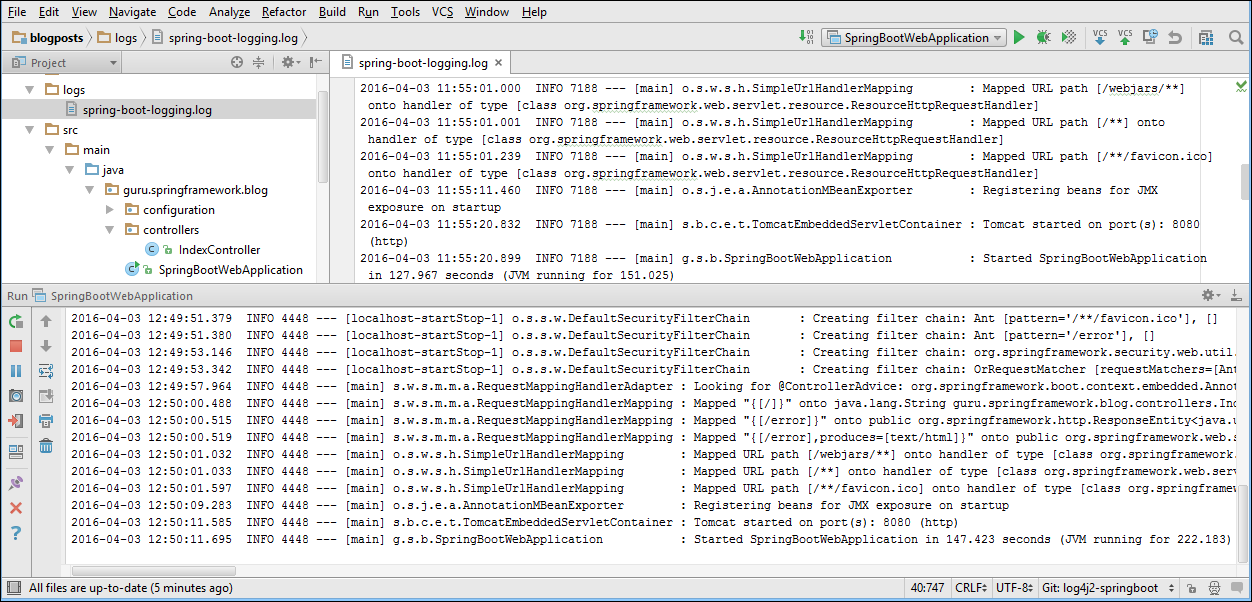The image size is (1252, 602).
Task: Open the Analyze menu
Action: pos(230,12)
